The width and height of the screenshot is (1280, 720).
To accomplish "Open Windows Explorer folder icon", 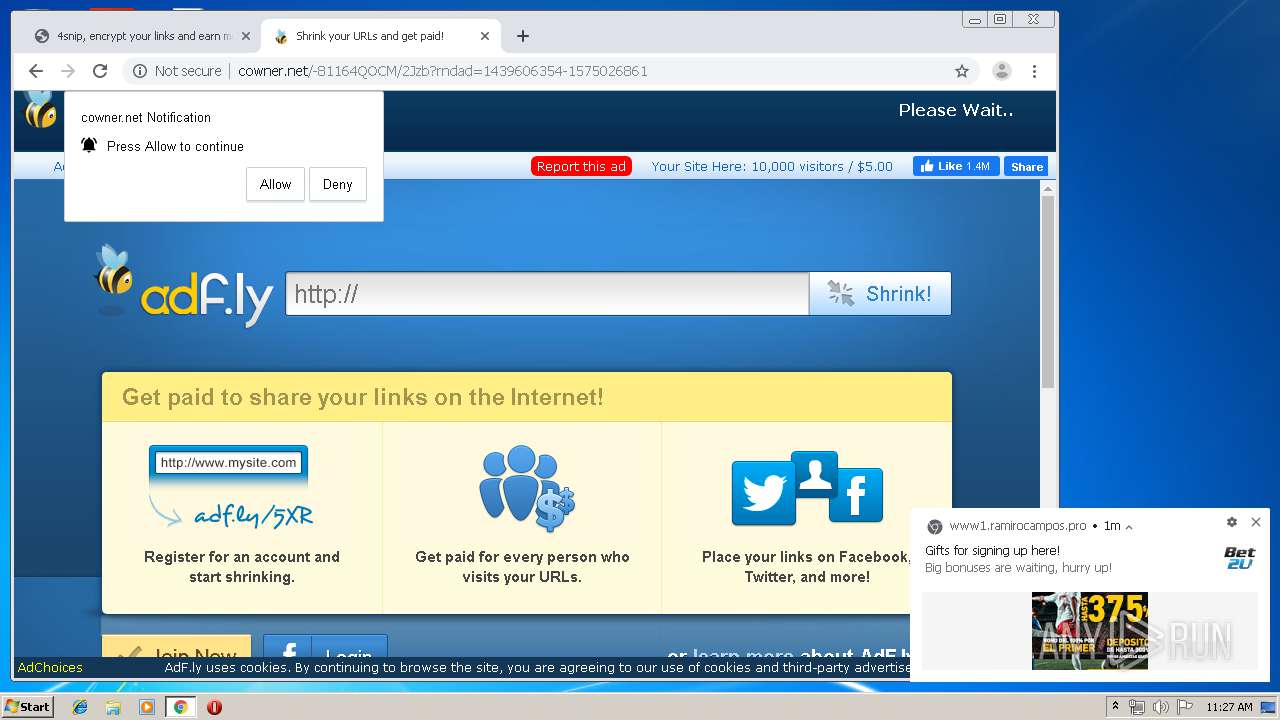I will 113,707.
